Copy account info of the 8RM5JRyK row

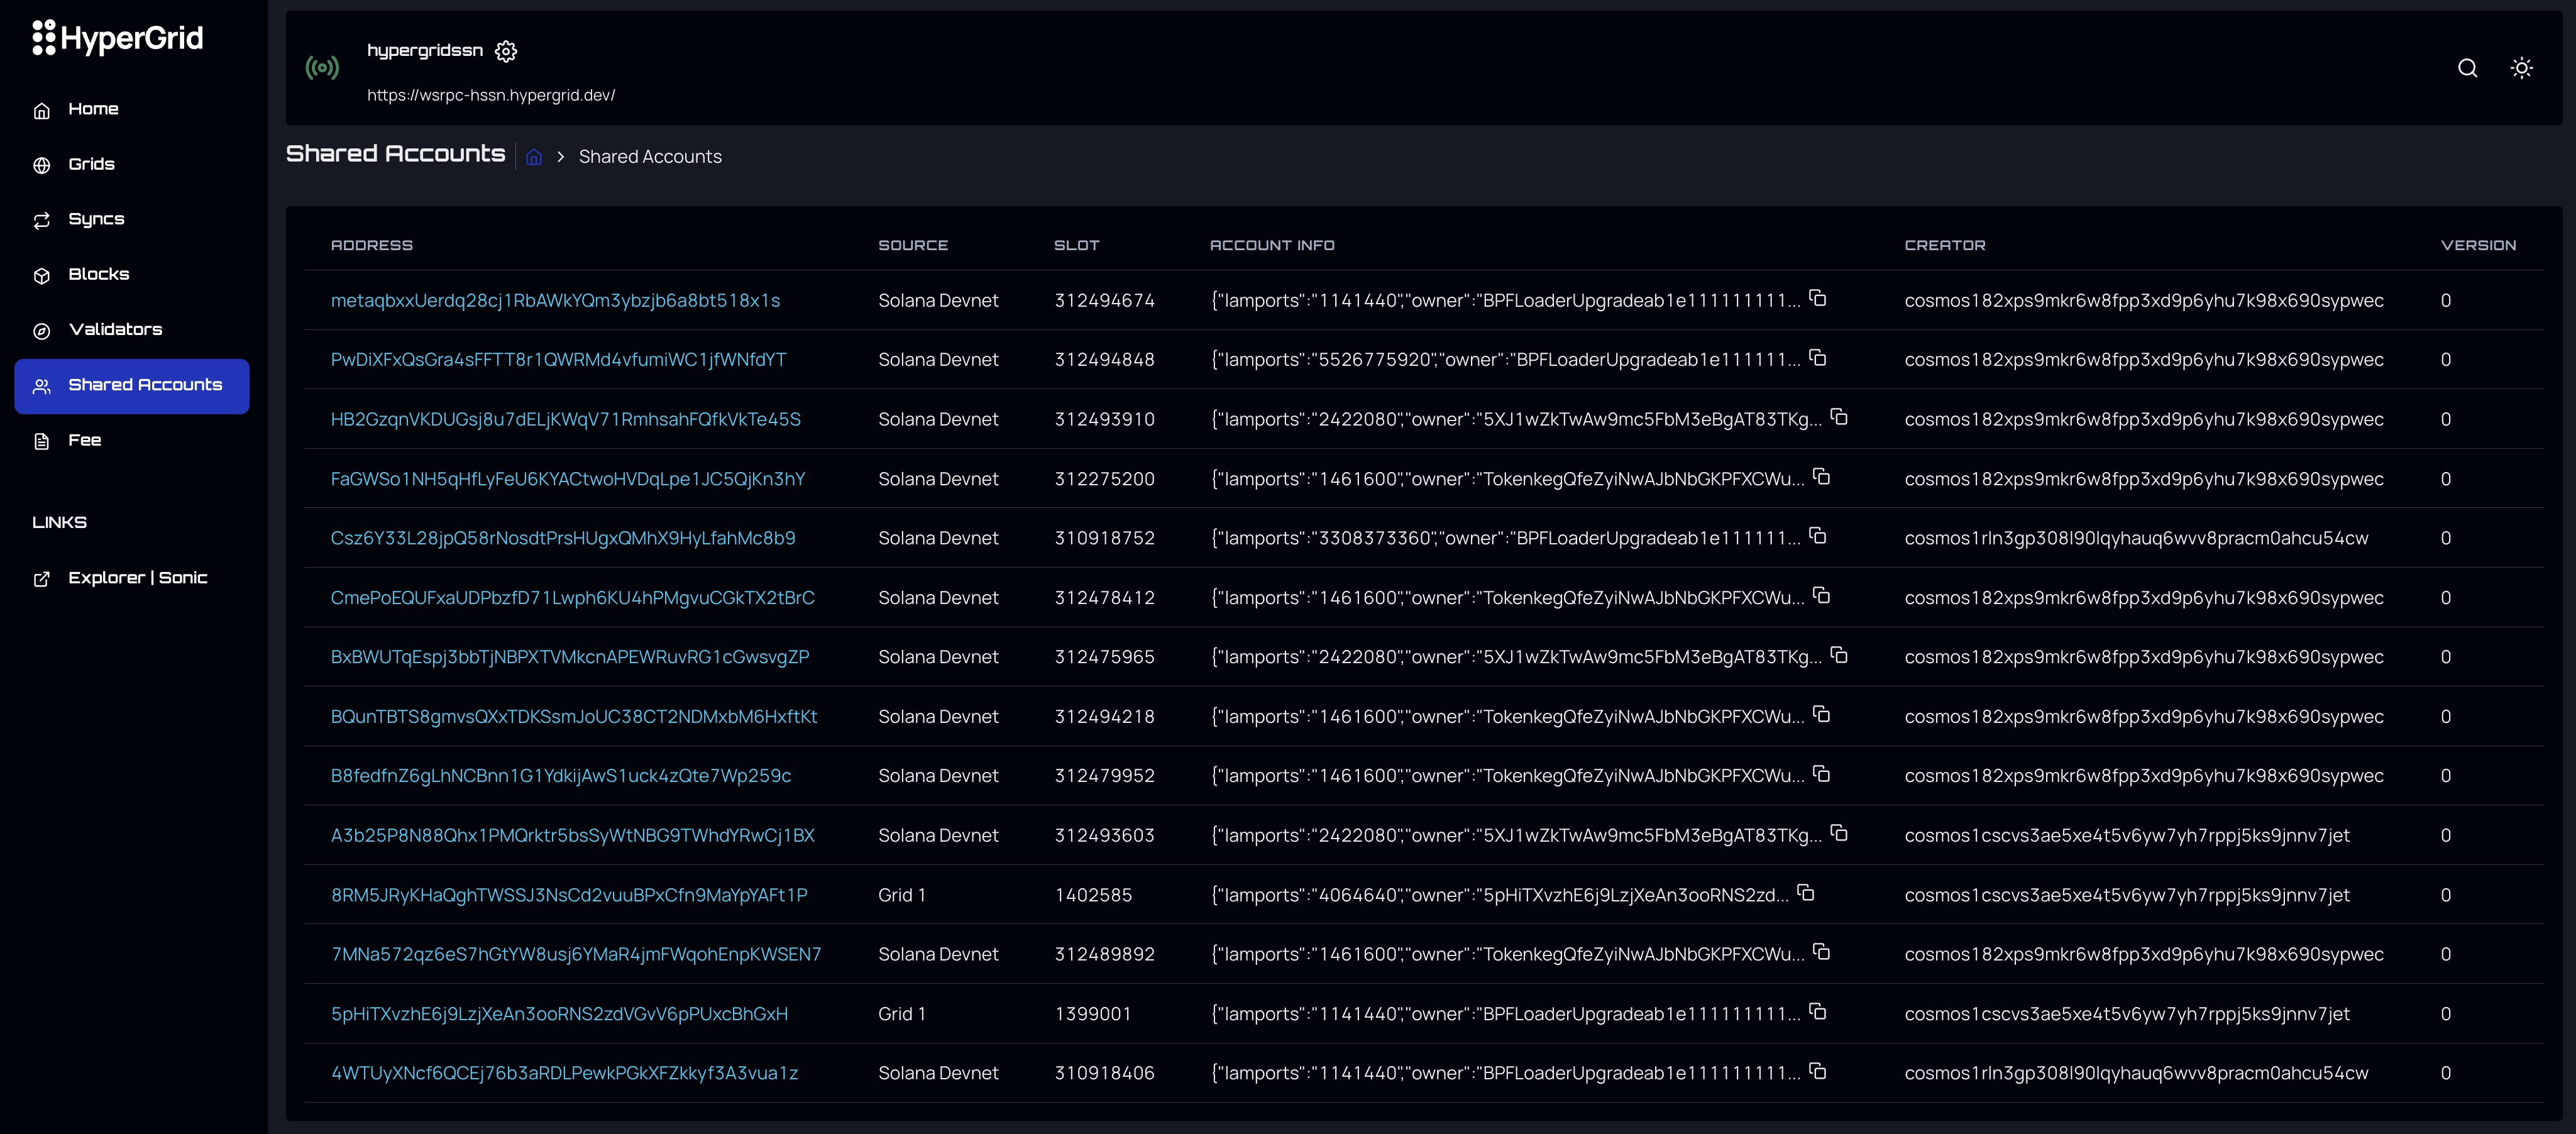click(x=1805, y=892)
